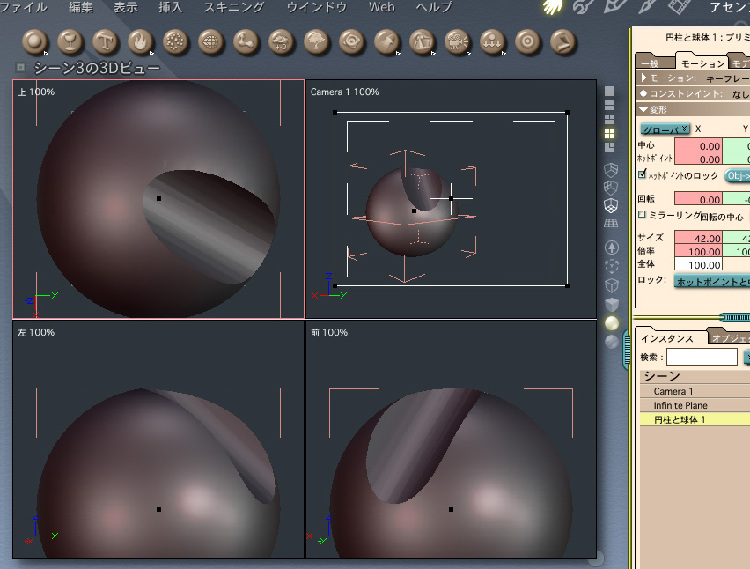
Task: Click the 検索 search field
Action: (701, 357)
